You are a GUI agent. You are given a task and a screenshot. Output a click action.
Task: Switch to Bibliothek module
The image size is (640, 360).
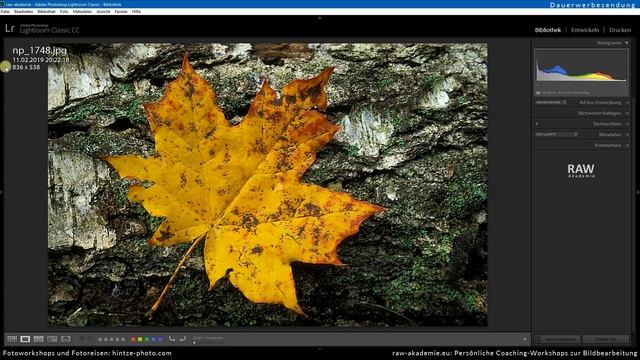point(548,30)
